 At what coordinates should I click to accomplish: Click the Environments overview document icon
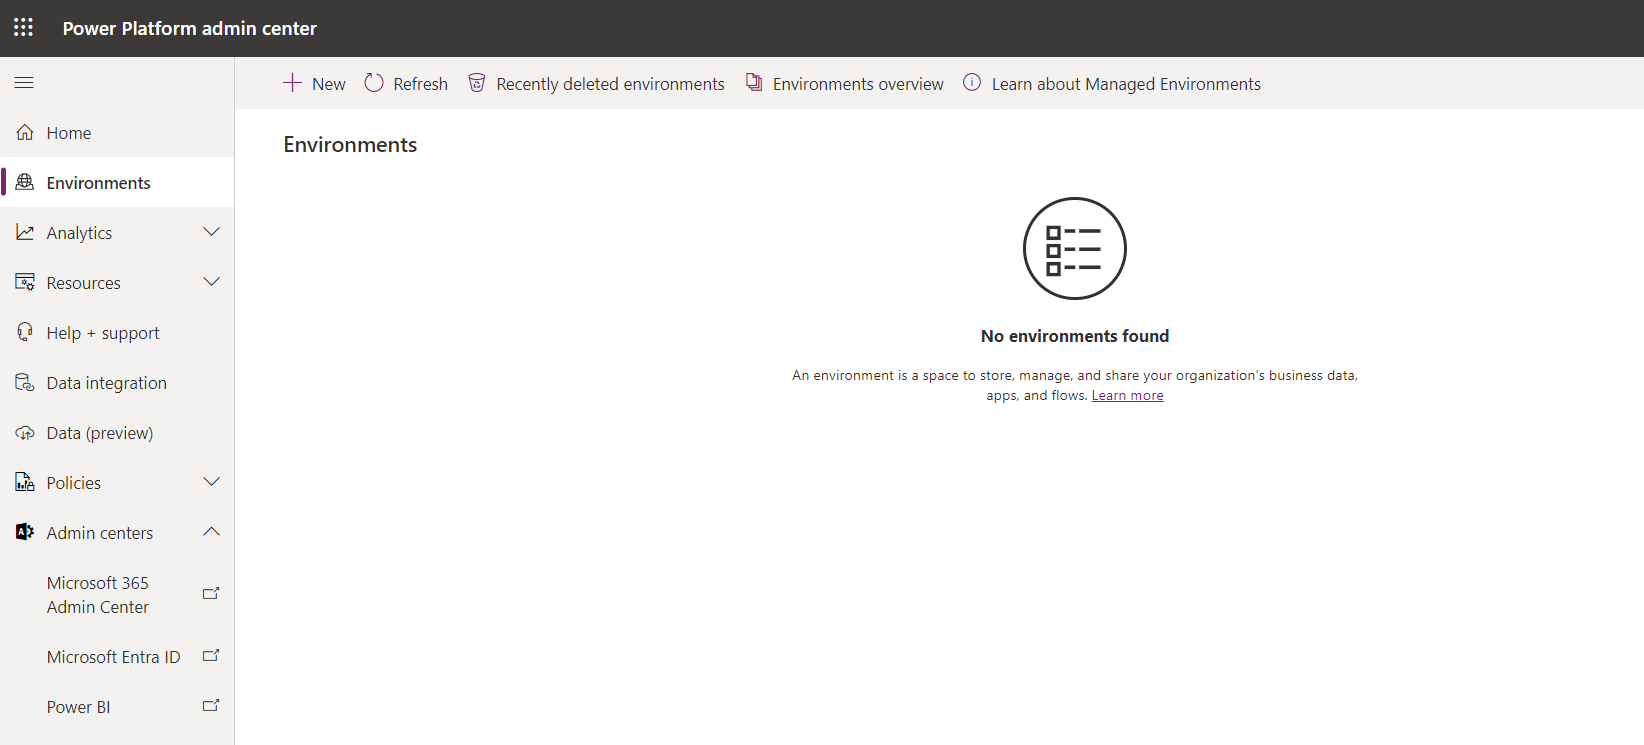[x=754, y=83]
